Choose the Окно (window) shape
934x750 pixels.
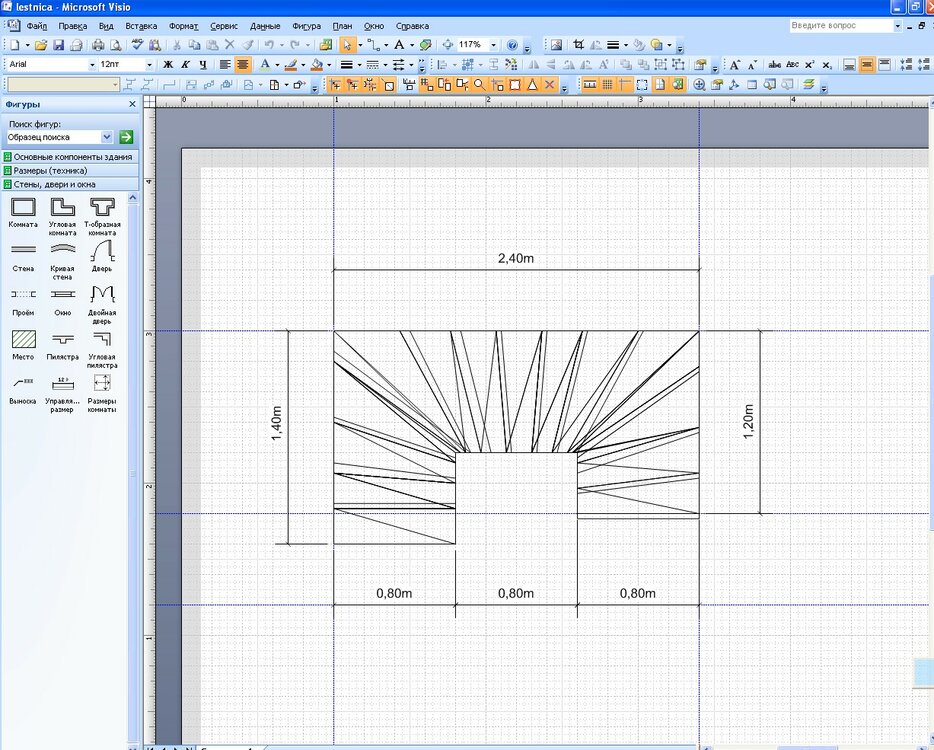pos(62,294)
